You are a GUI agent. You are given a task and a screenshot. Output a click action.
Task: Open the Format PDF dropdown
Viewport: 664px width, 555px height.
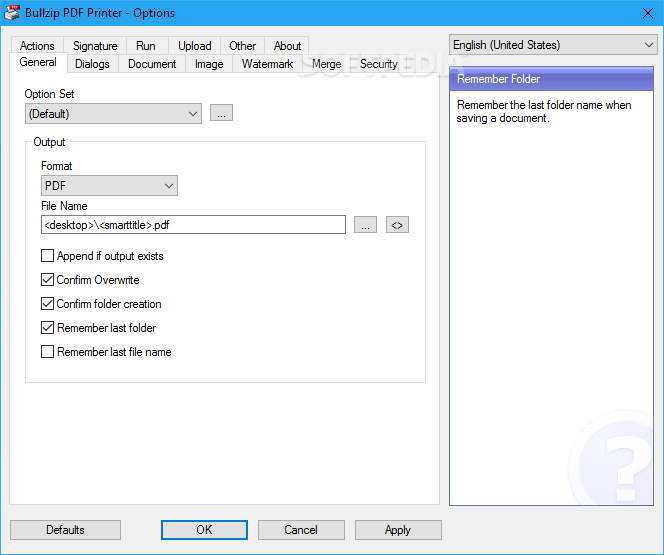[x=109, y=185]
